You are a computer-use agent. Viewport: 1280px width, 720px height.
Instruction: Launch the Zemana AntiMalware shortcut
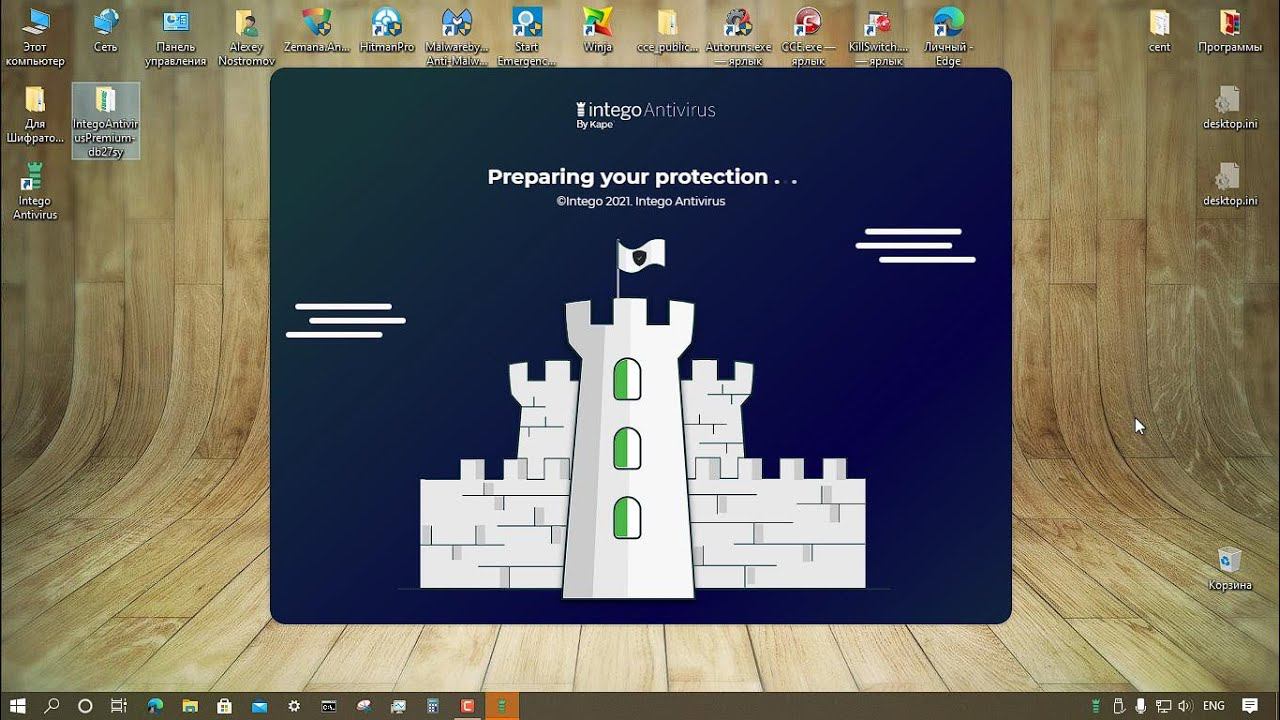[316, 30]
